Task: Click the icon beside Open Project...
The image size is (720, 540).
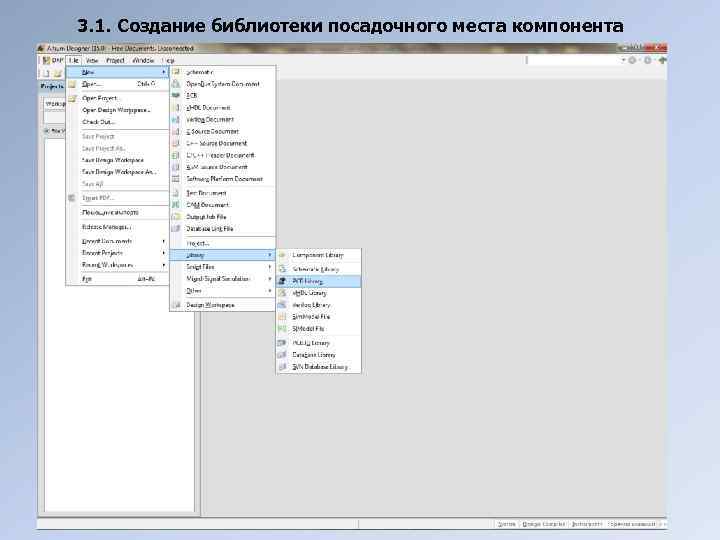Action: (x=72, y=98)
